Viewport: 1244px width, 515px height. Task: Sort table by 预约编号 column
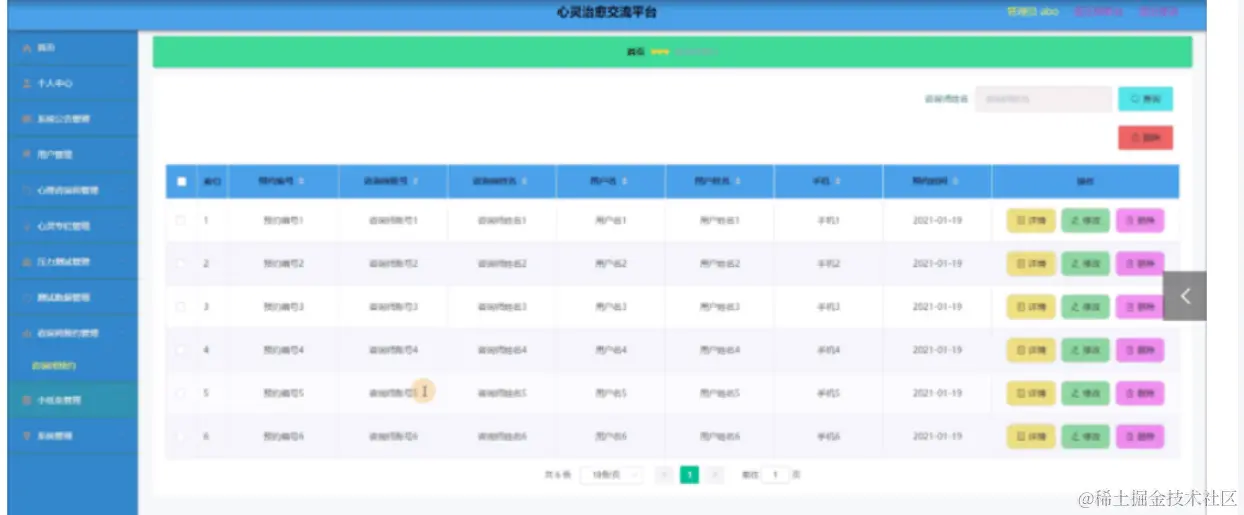[284, 182]
